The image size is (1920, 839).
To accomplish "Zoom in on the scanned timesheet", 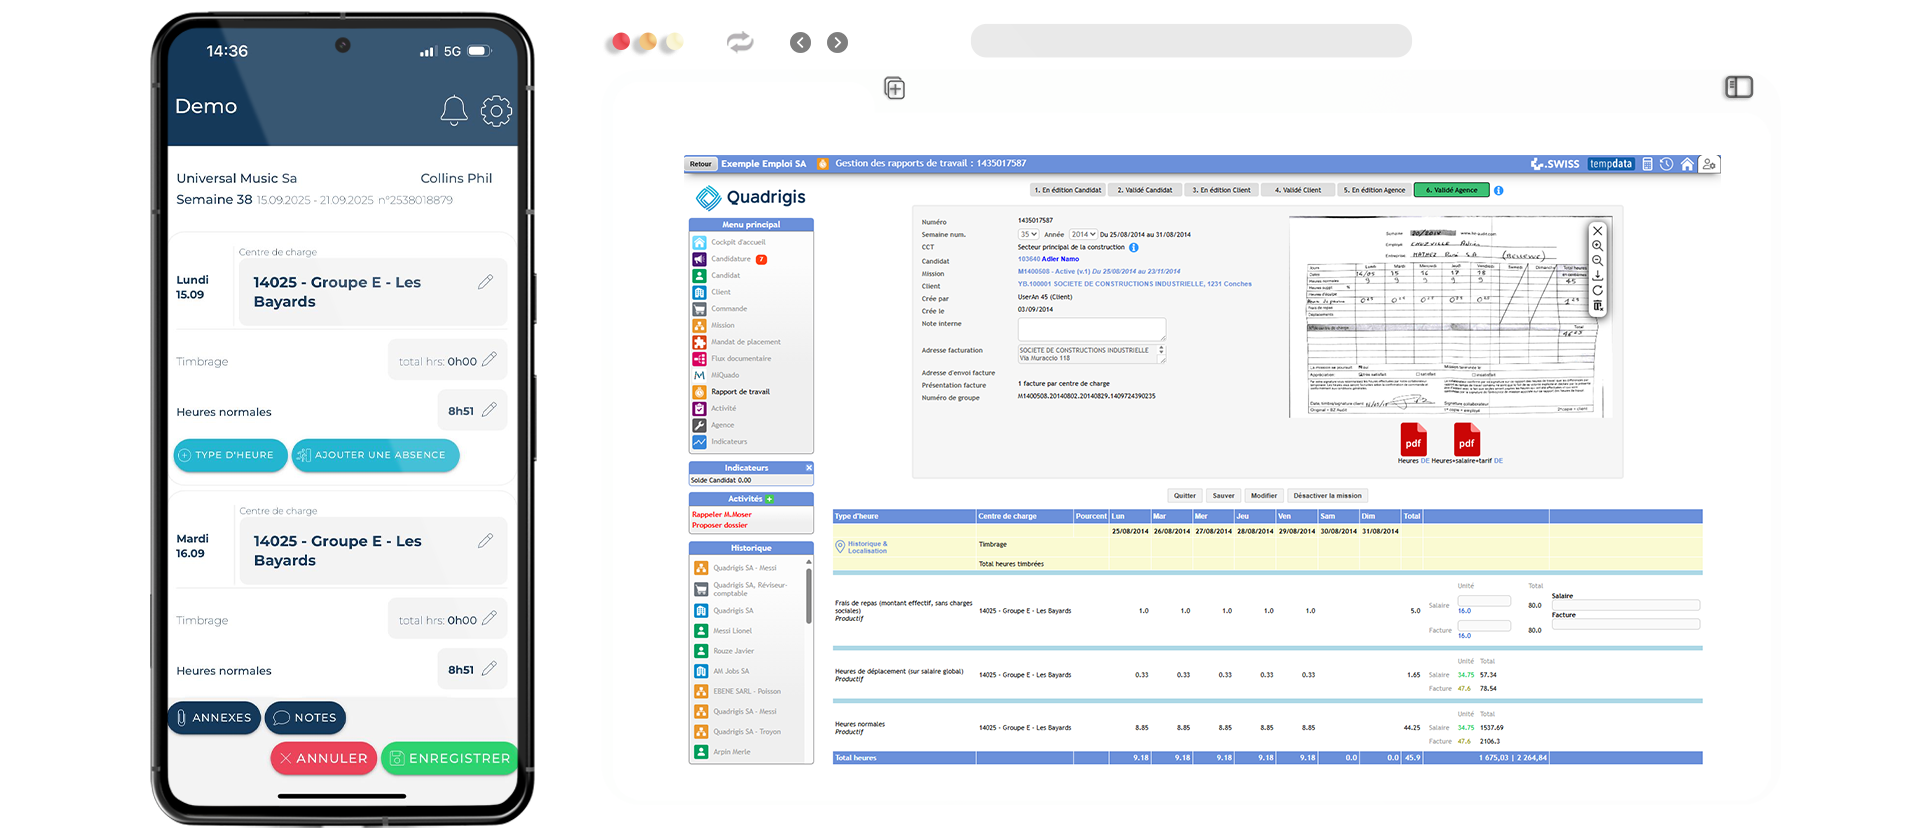I will (x=1597, y=246).
